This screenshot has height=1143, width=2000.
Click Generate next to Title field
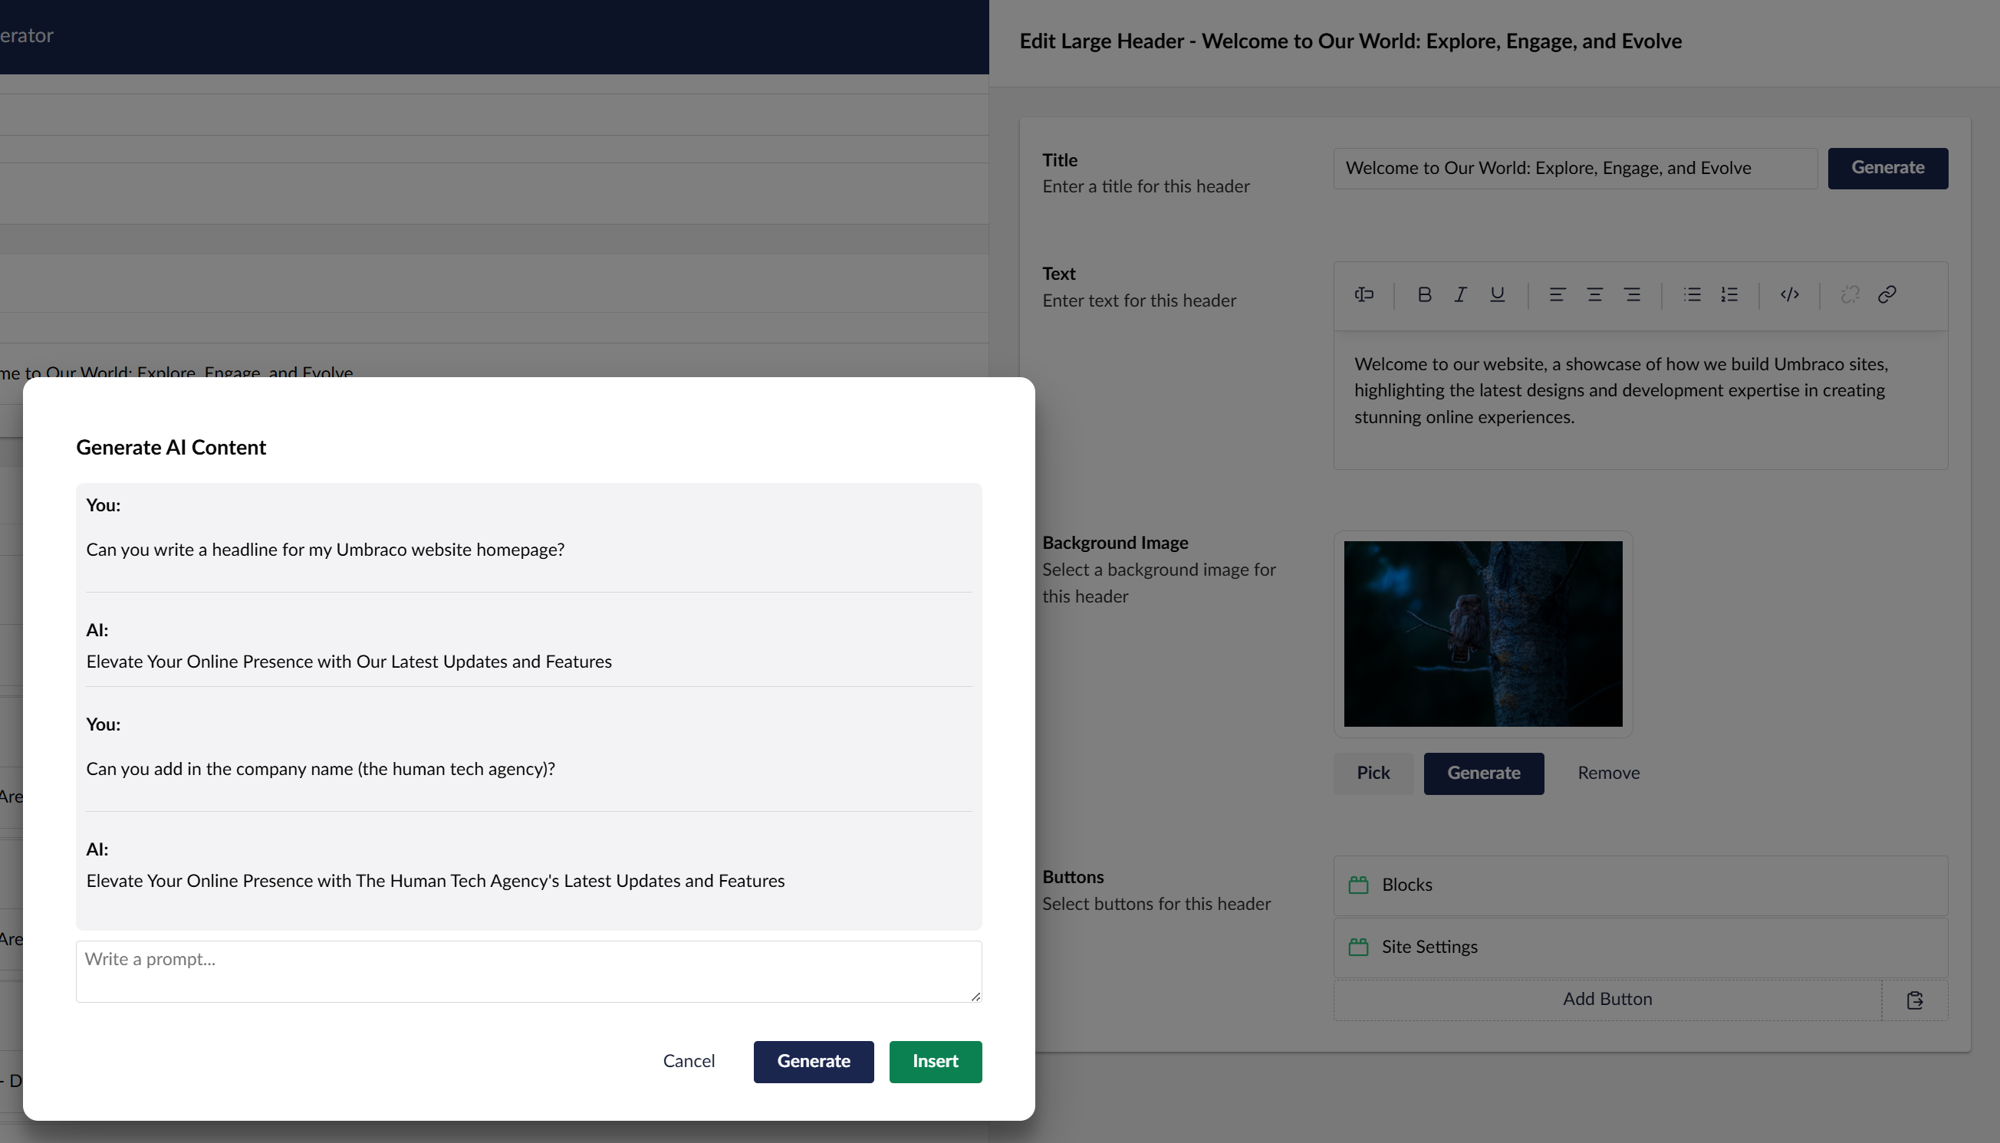point(1888,168)
